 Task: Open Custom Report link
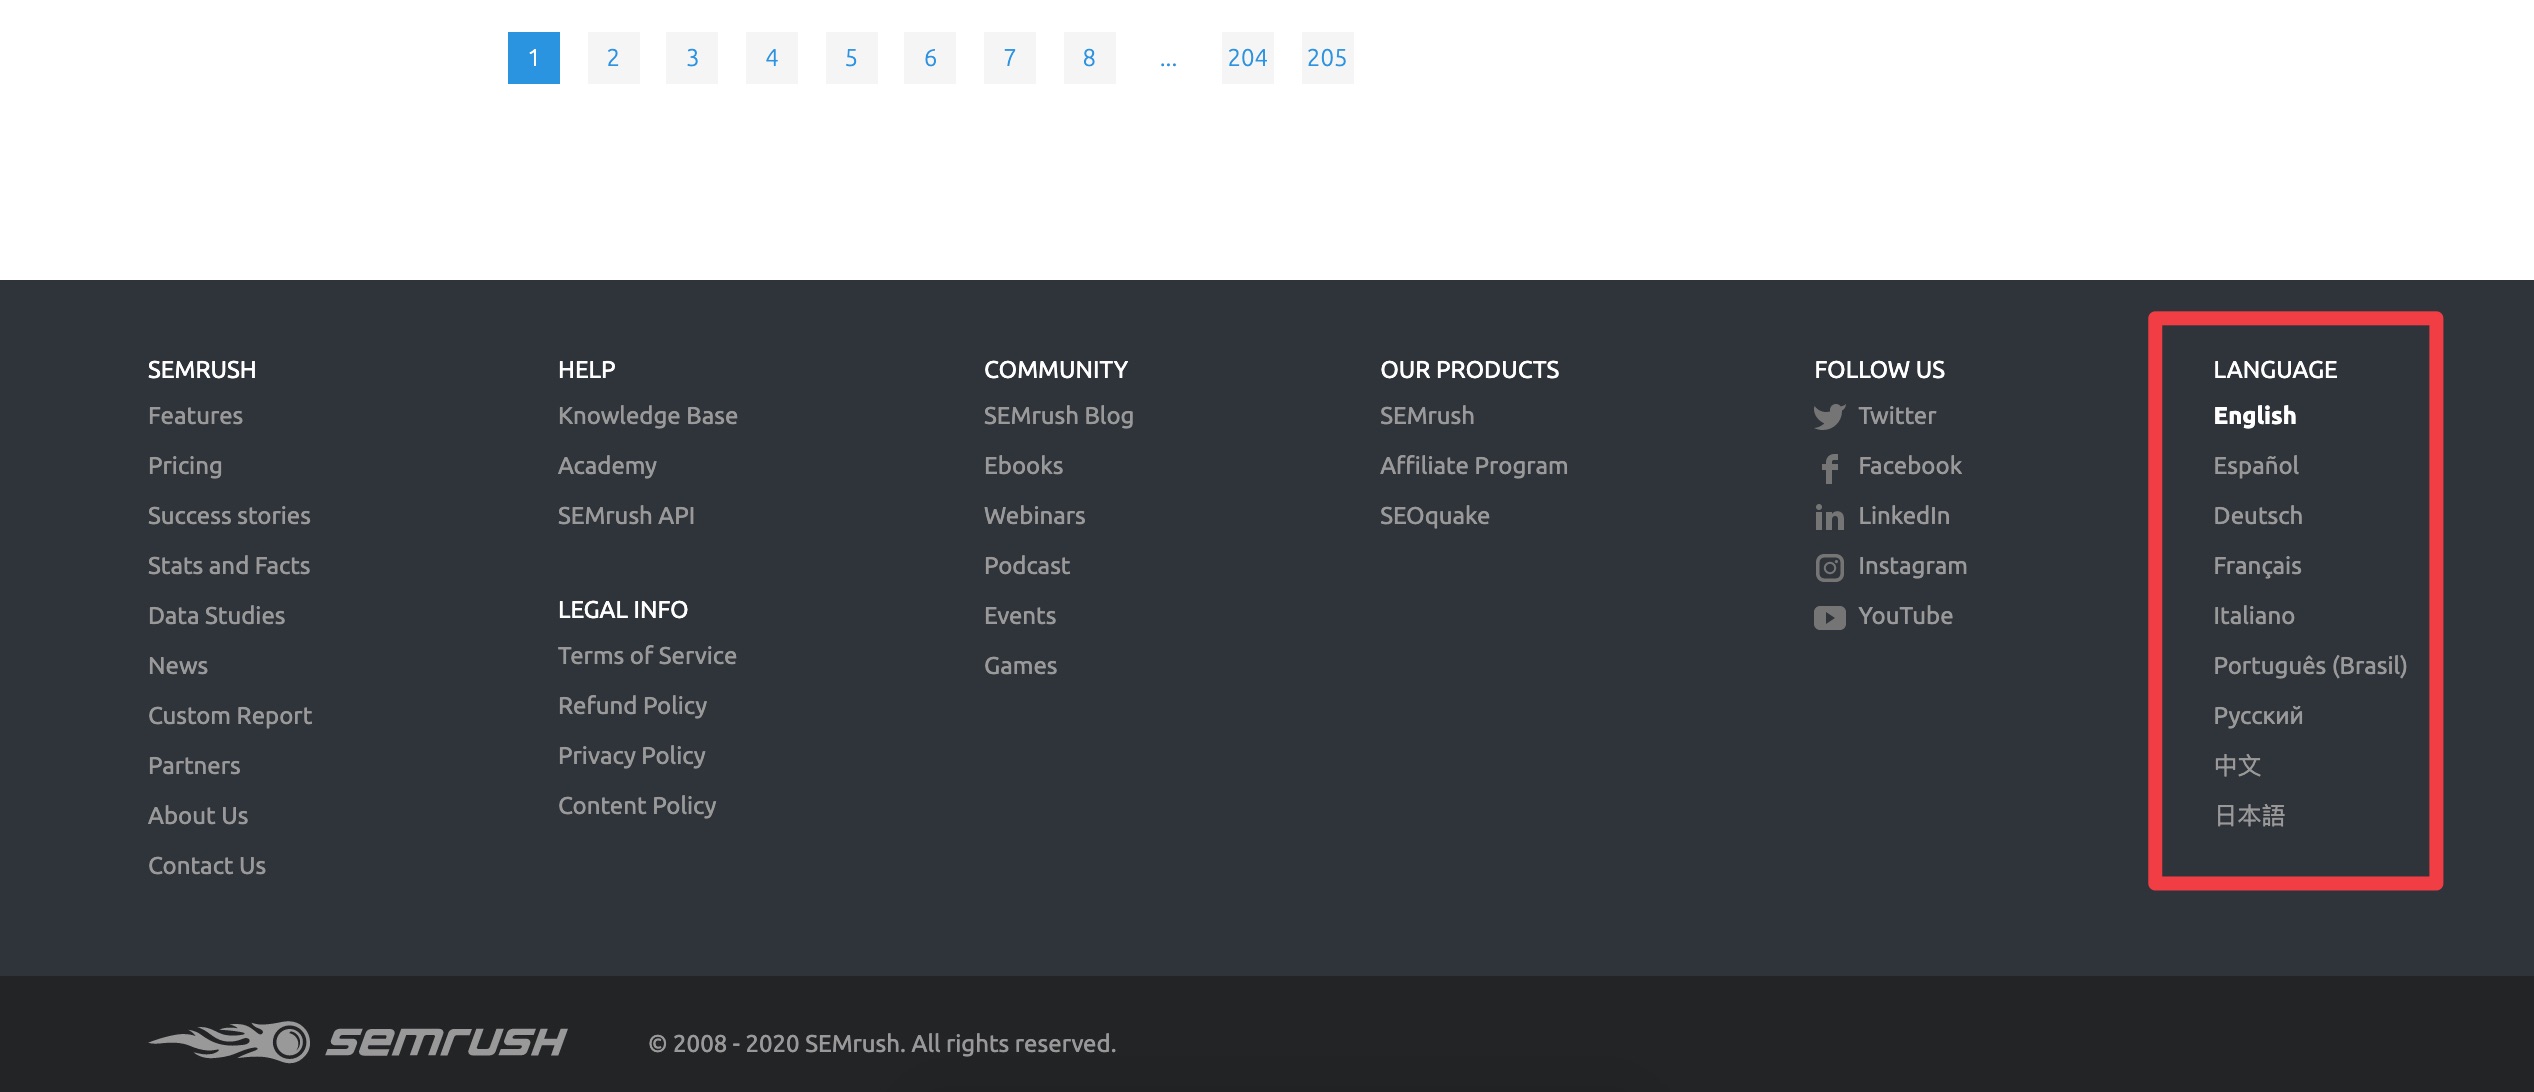click(230, 716)
